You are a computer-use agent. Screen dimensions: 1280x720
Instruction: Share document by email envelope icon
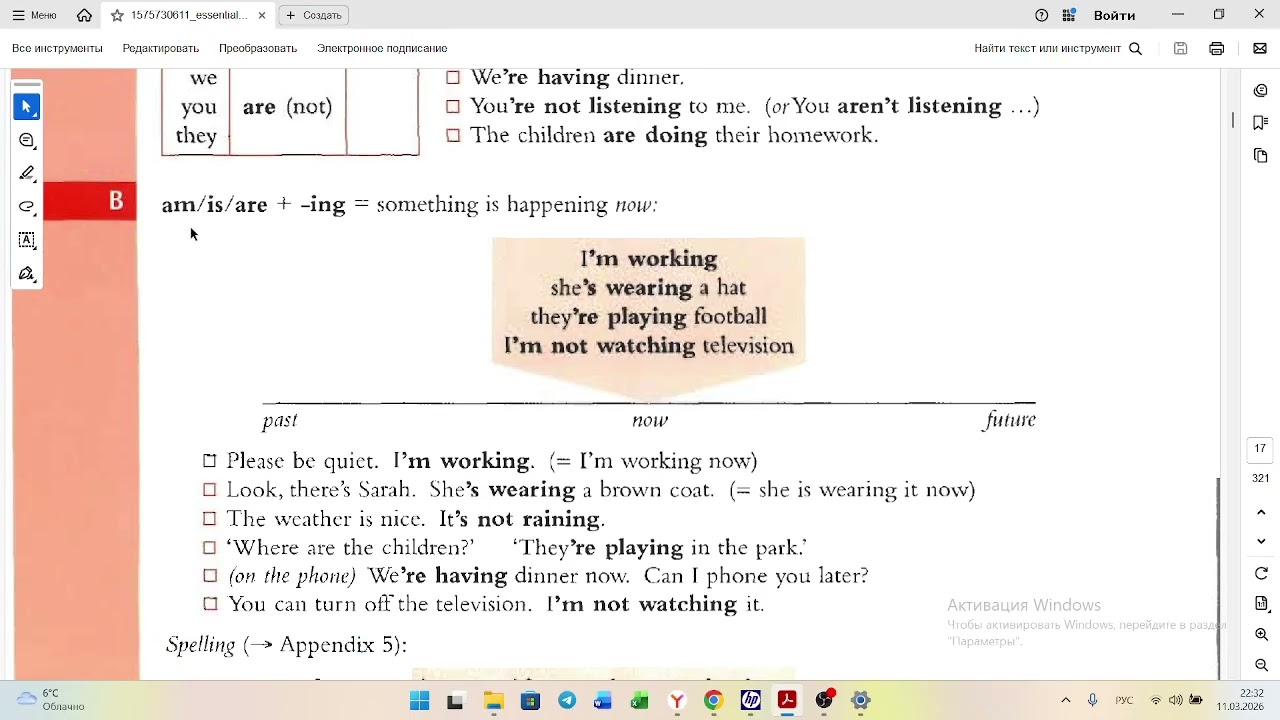tap(1259, 48)
